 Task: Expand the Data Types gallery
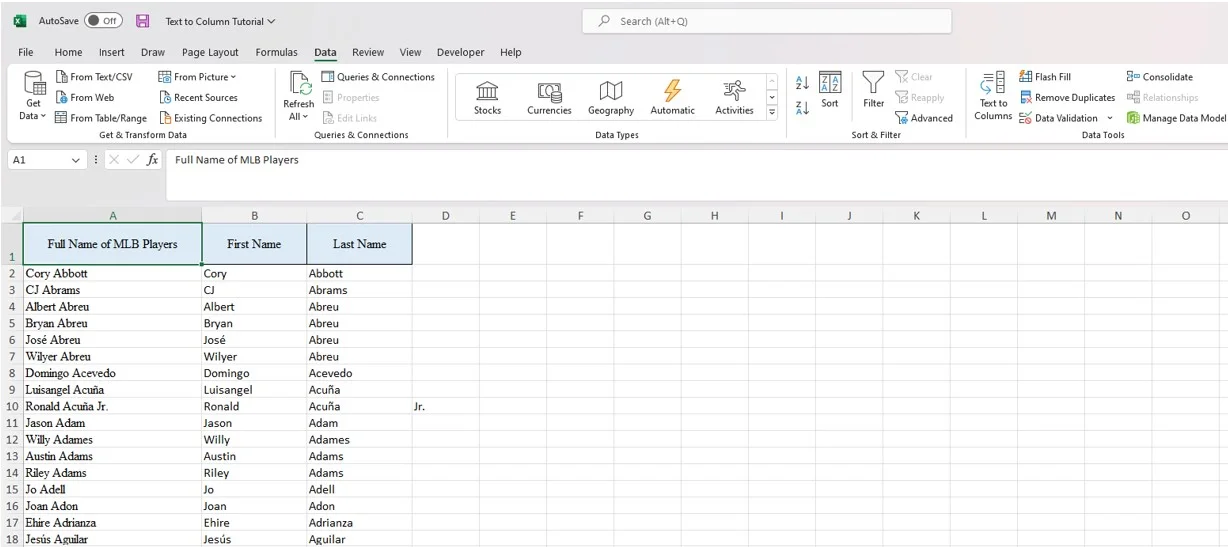pos(772,114)
